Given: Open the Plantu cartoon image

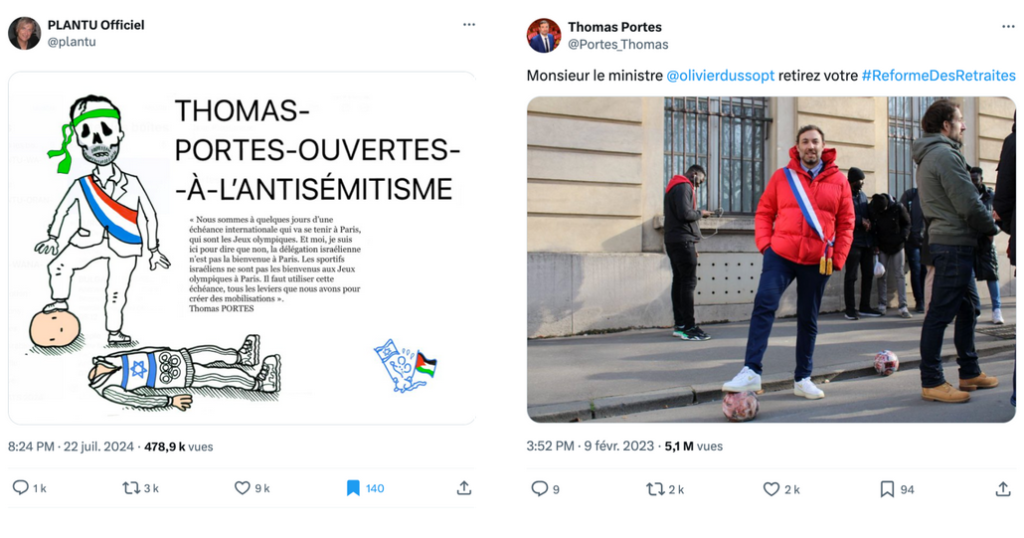Looking at the screenshot, I should [242, 248].
